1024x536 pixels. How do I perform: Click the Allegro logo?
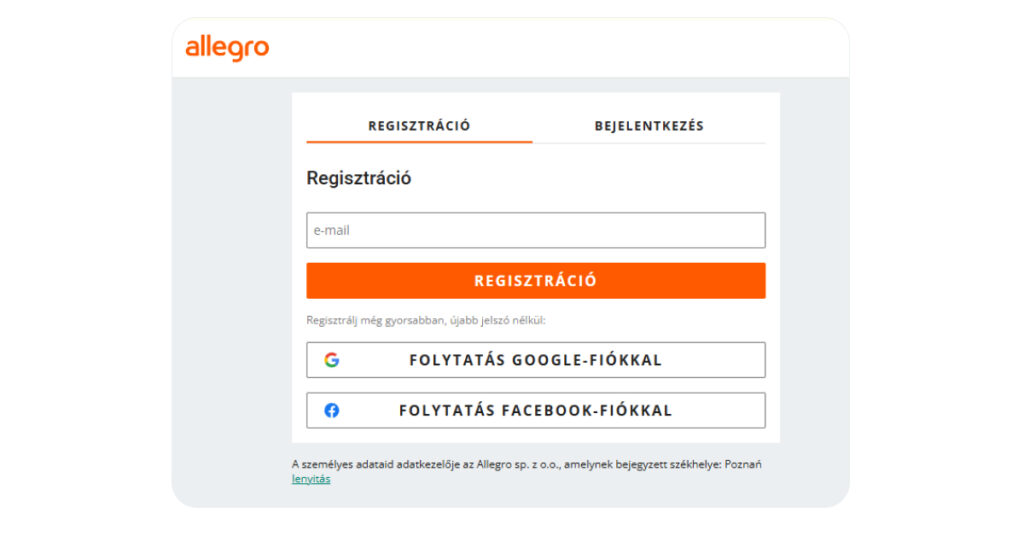point(227,48)
